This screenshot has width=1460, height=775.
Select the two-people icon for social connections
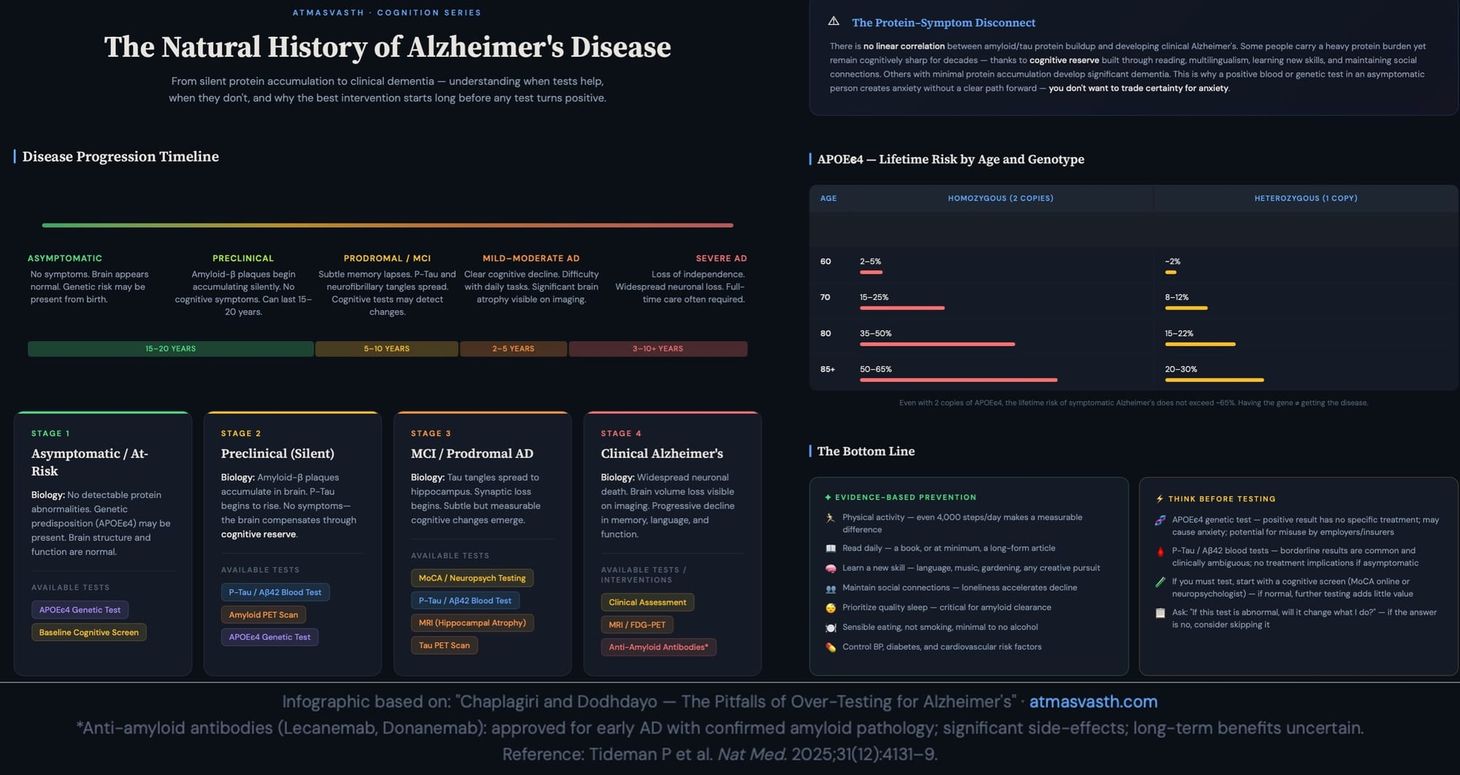coord(829,588)
